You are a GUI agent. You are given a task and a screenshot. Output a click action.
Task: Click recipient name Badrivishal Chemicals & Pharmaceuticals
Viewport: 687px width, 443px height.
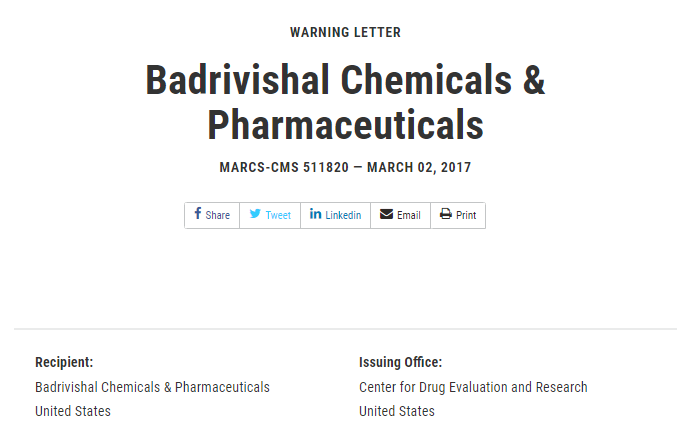click(x=152, y=387)
